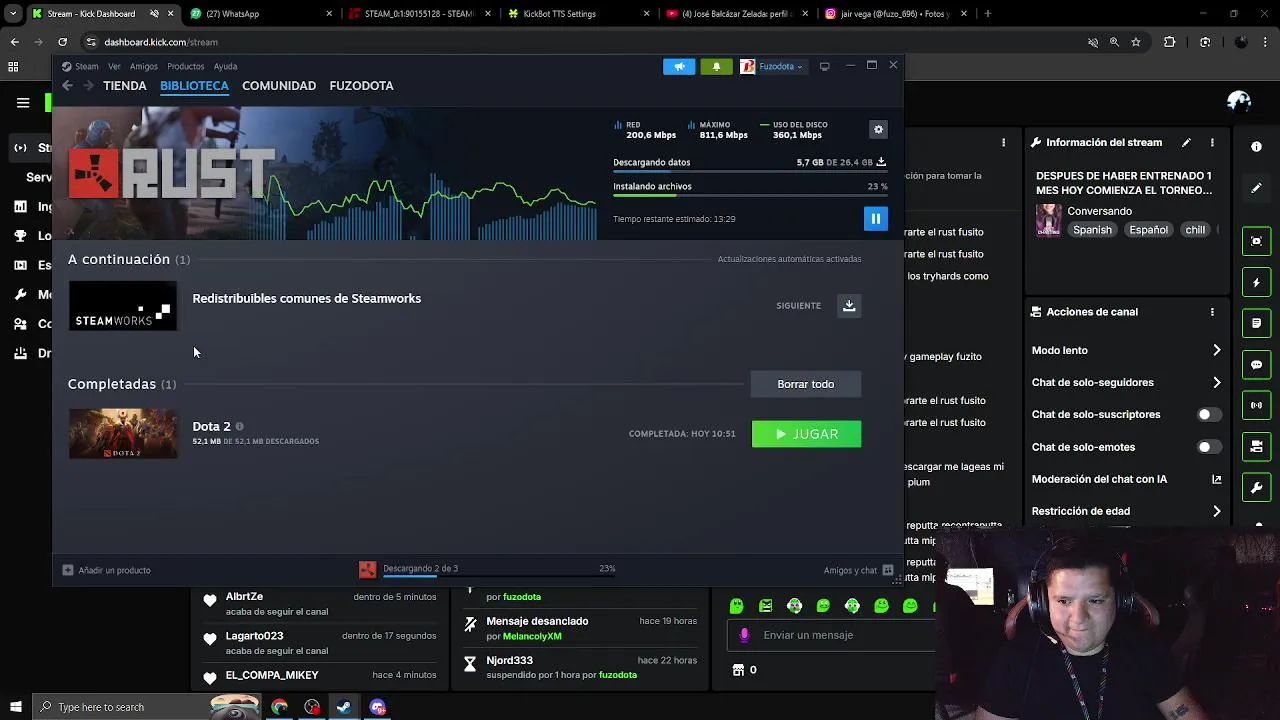The image size is (1280, 720).
Task: Click the info icon in Kick sidebar
Action: [x=1256, y=147]
